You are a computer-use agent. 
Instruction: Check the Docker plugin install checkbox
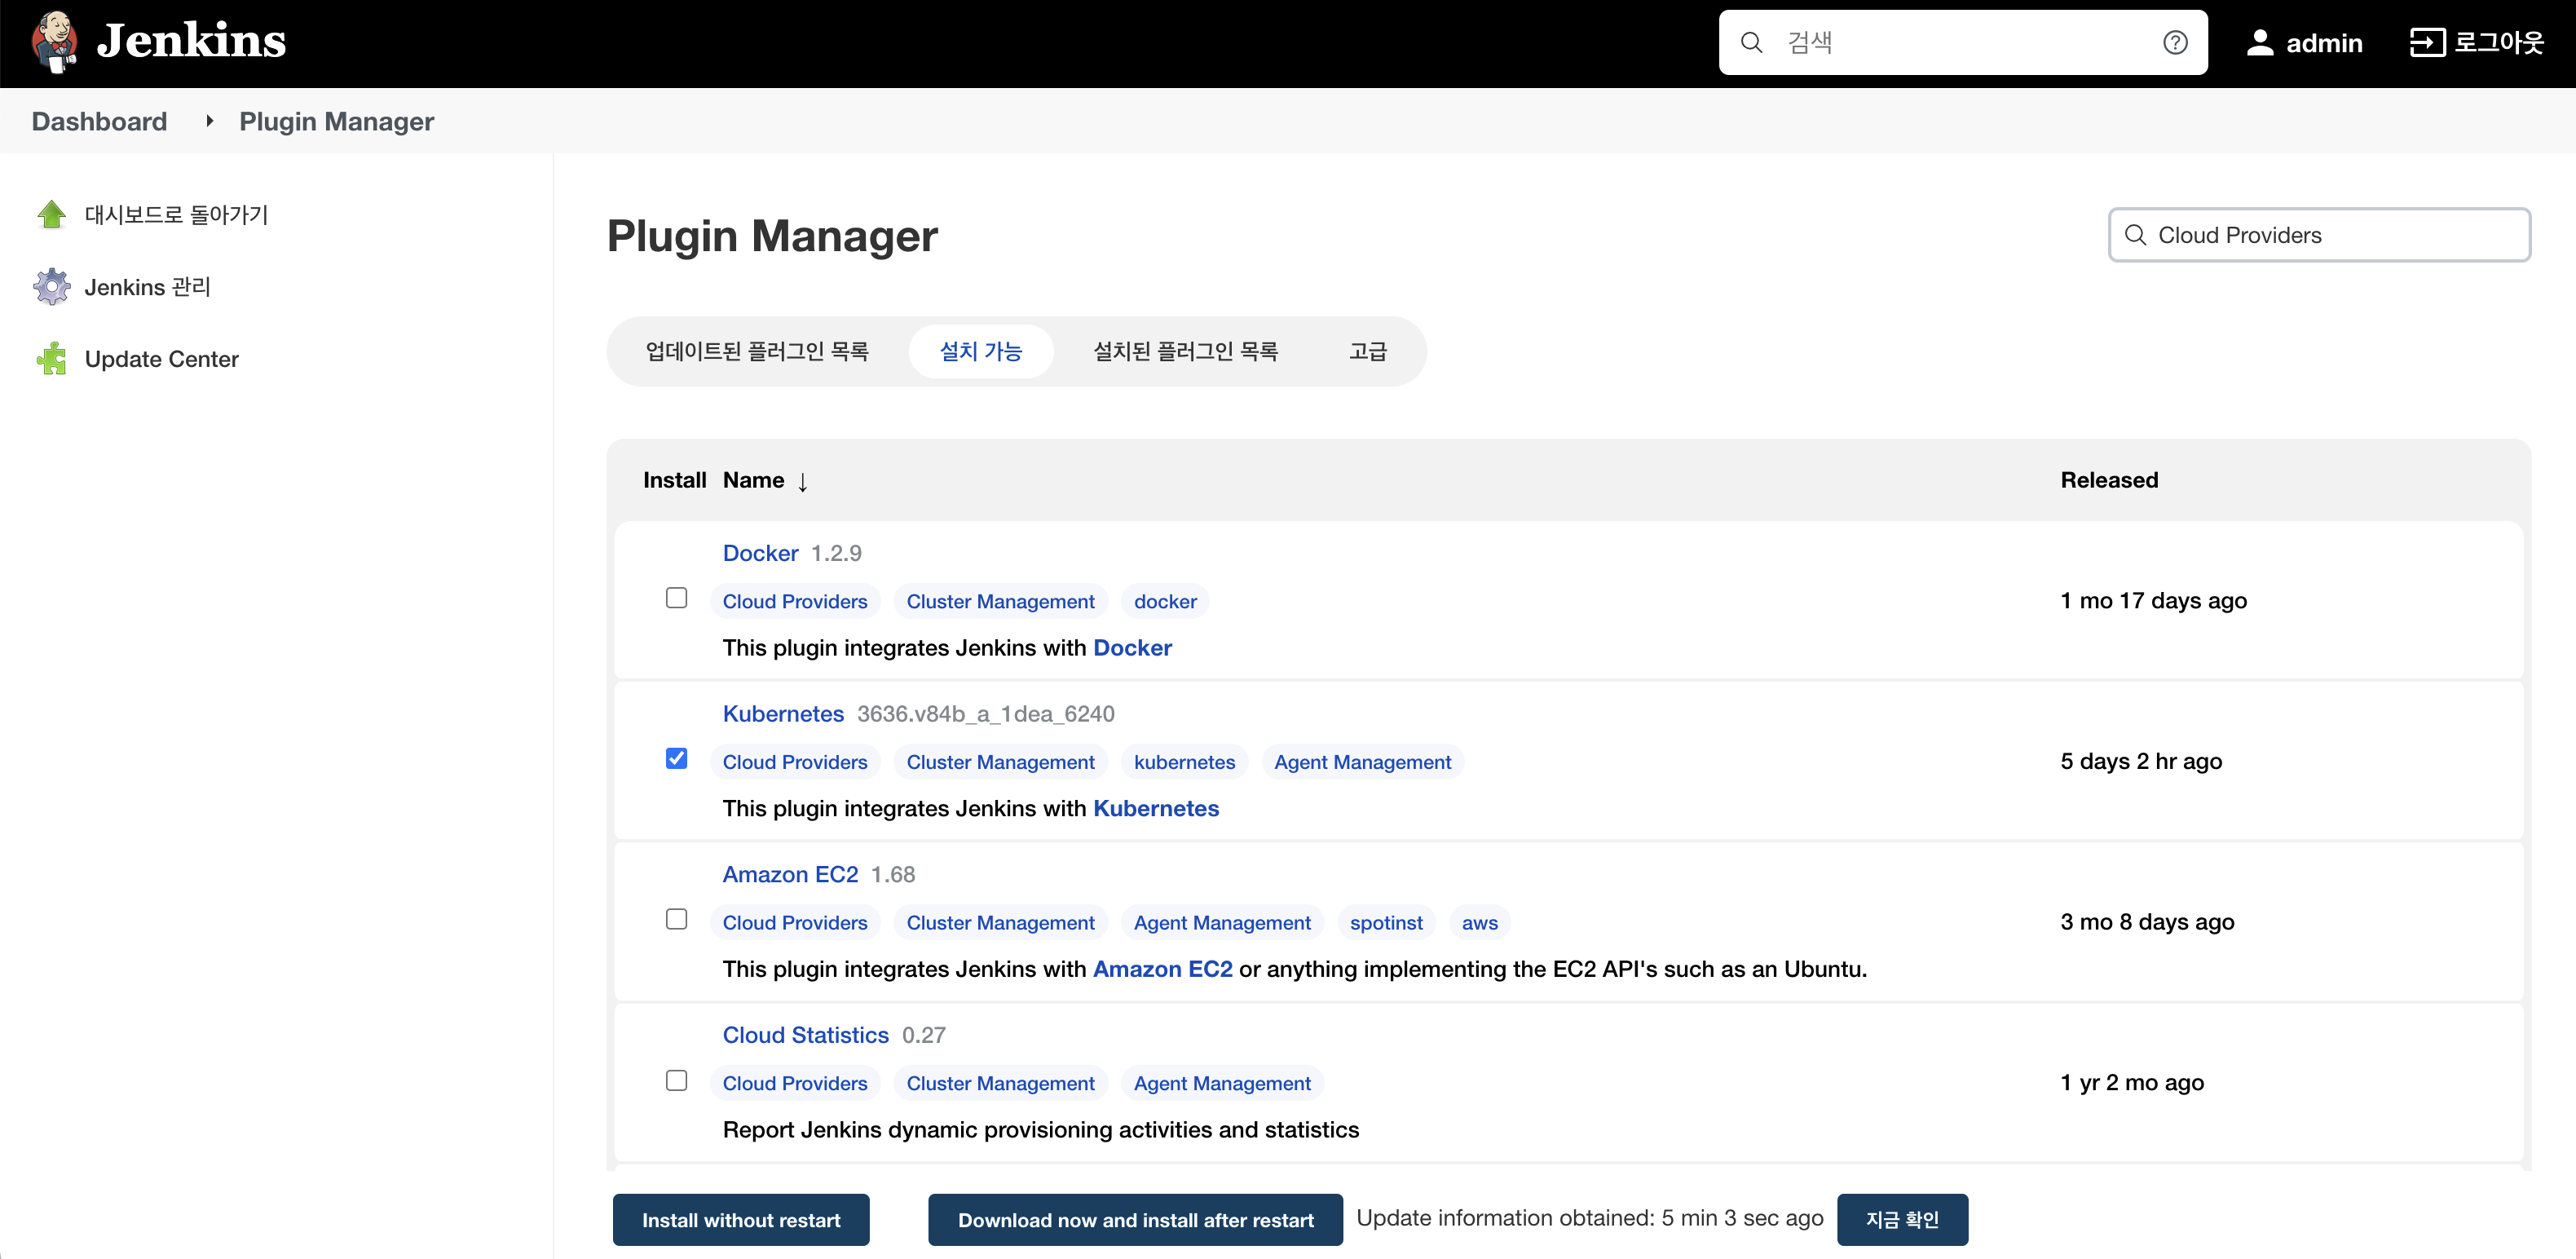click(x=676, y=598)
